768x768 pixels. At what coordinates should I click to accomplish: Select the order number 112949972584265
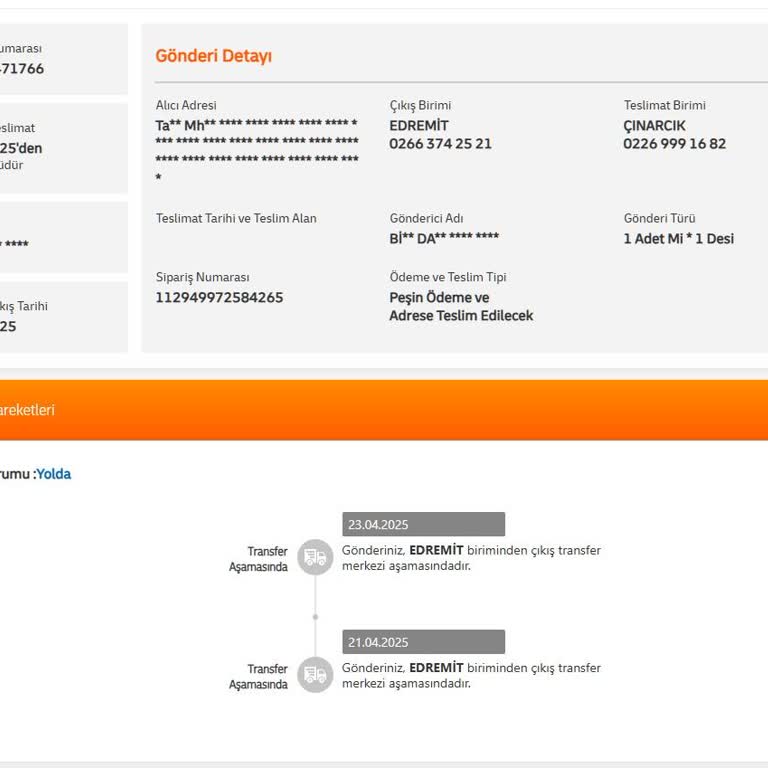pos(219,297)
